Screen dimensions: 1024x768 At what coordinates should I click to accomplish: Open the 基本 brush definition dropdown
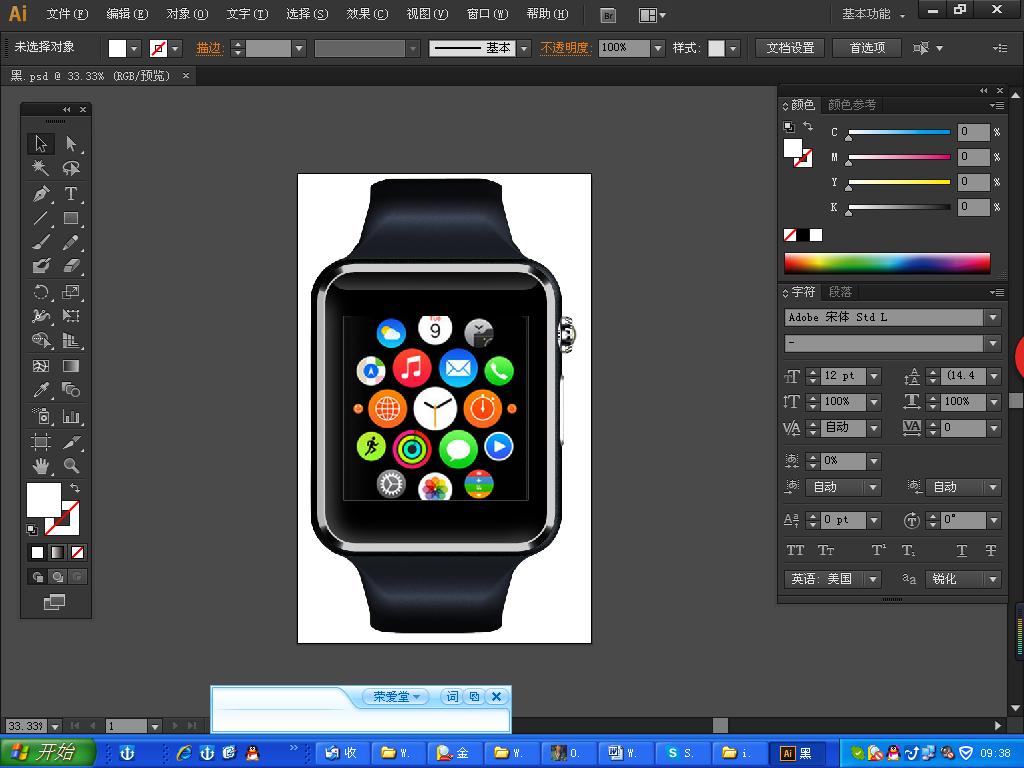click(x=524, y=48)
